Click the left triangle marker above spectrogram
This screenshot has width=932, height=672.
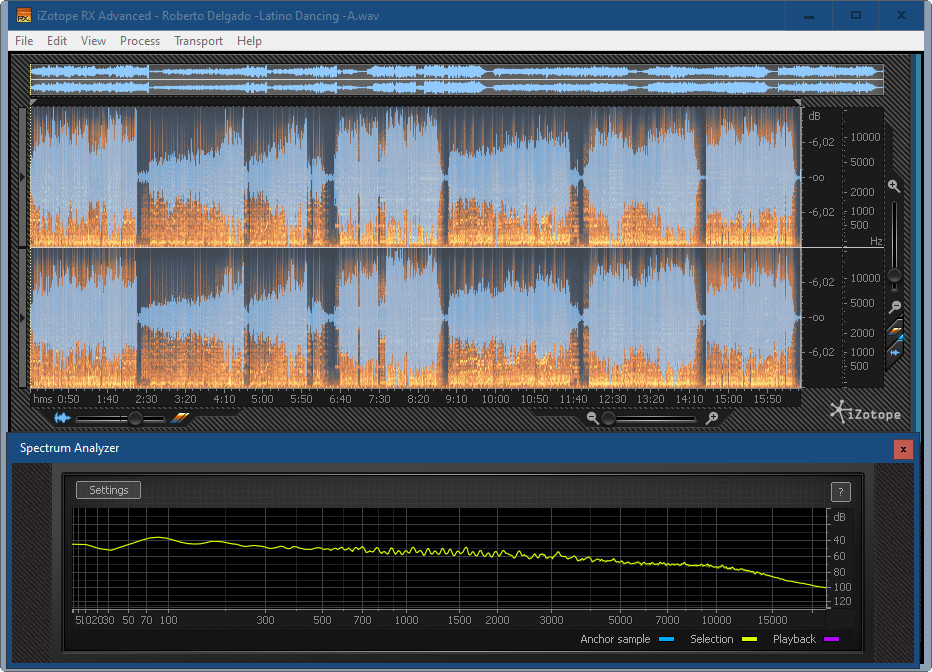click(x=34, y=102)
